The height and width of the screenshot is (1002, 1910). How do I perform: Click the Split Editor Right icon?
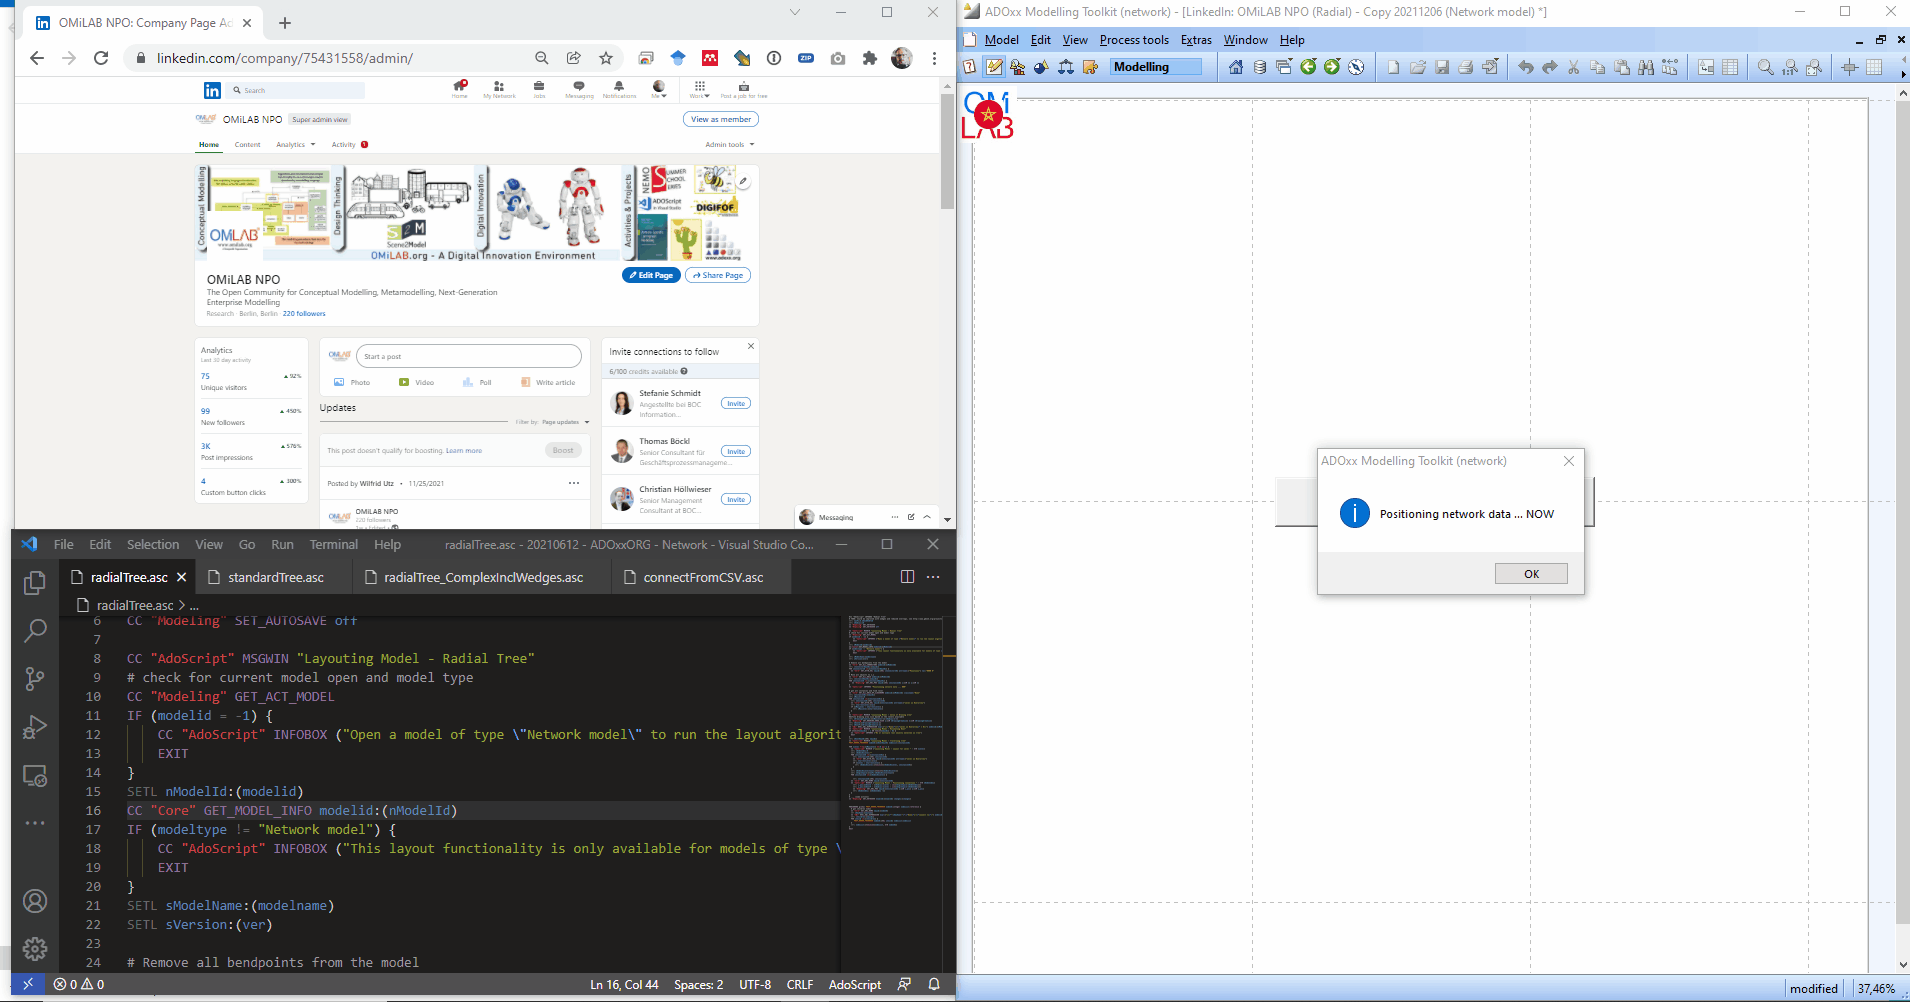(x=907, y=577)
